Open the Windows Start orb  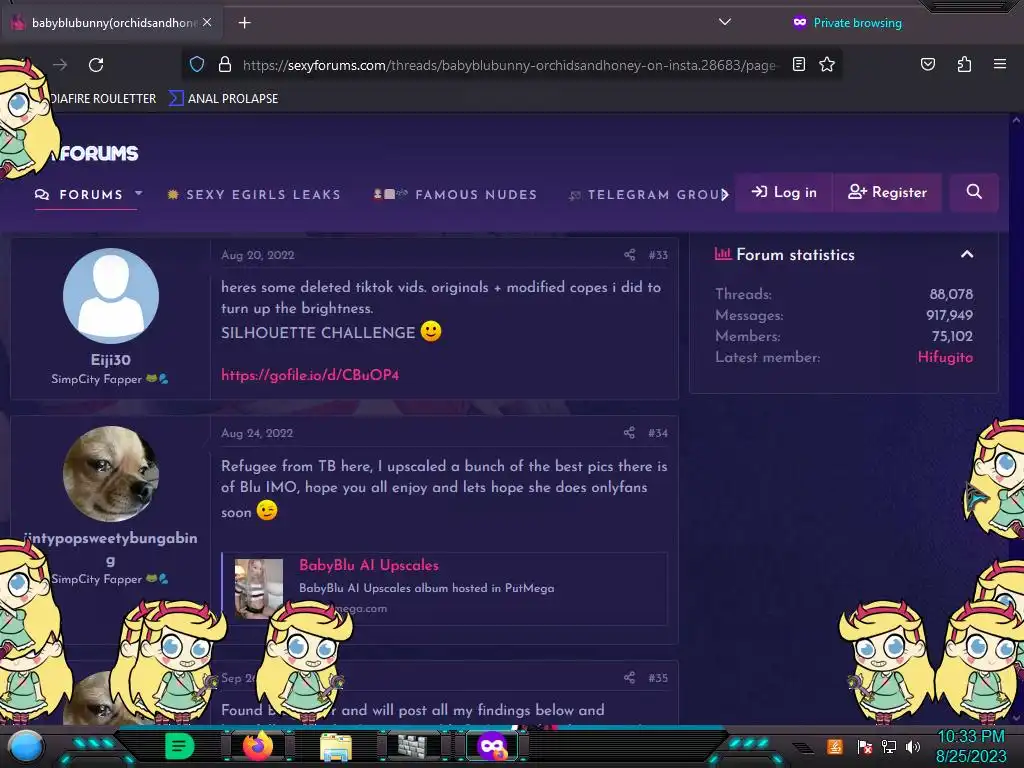click(x=26, y=746)
